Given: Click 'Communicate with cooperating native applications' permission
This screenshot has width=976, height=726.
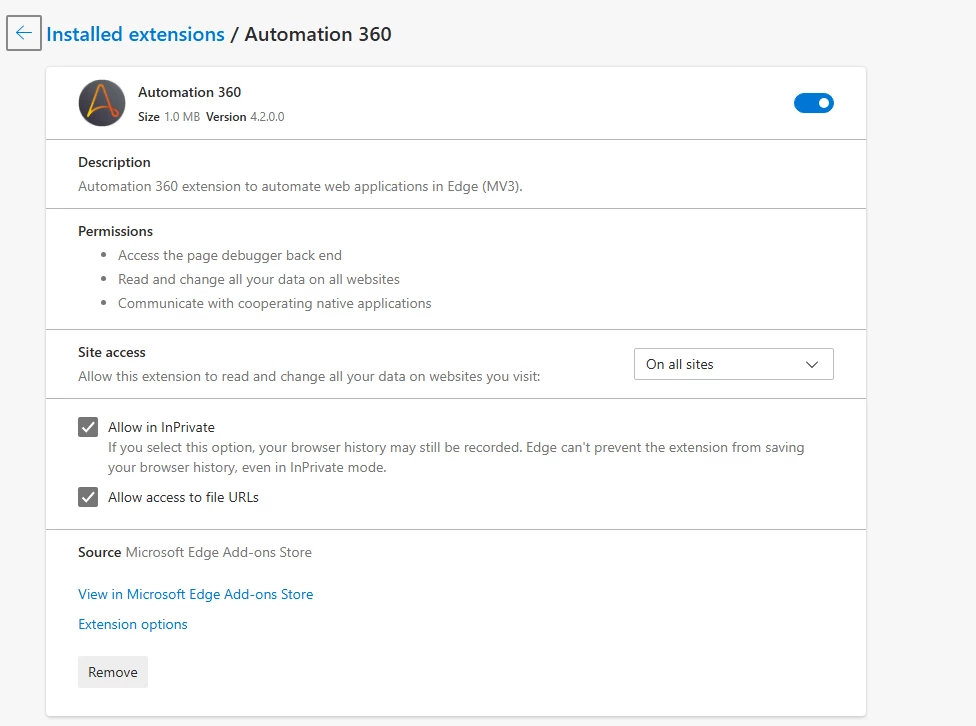Looking at the screenshot, I should point(274,303).
